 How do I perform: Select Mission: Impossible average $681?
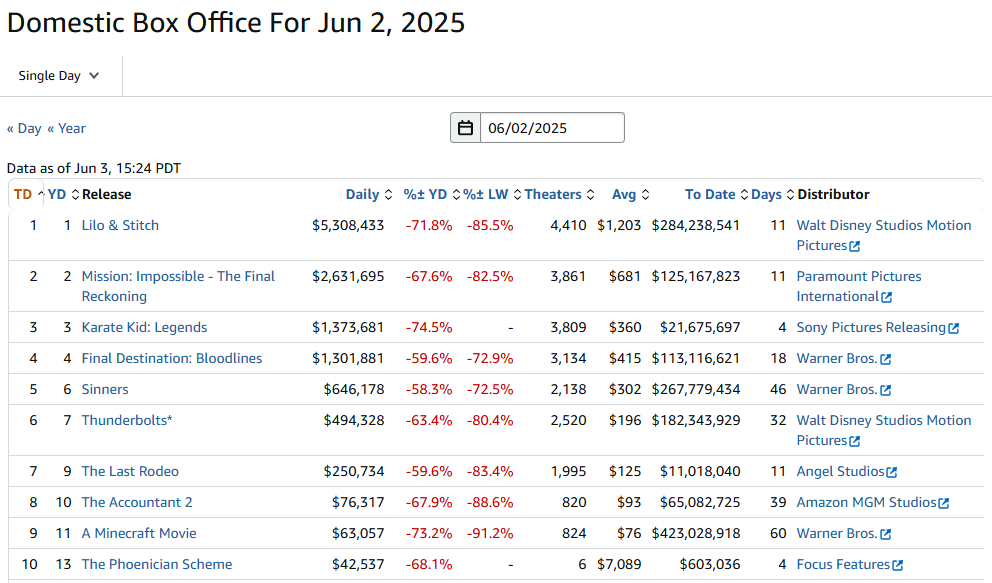[x=625, y=276]
